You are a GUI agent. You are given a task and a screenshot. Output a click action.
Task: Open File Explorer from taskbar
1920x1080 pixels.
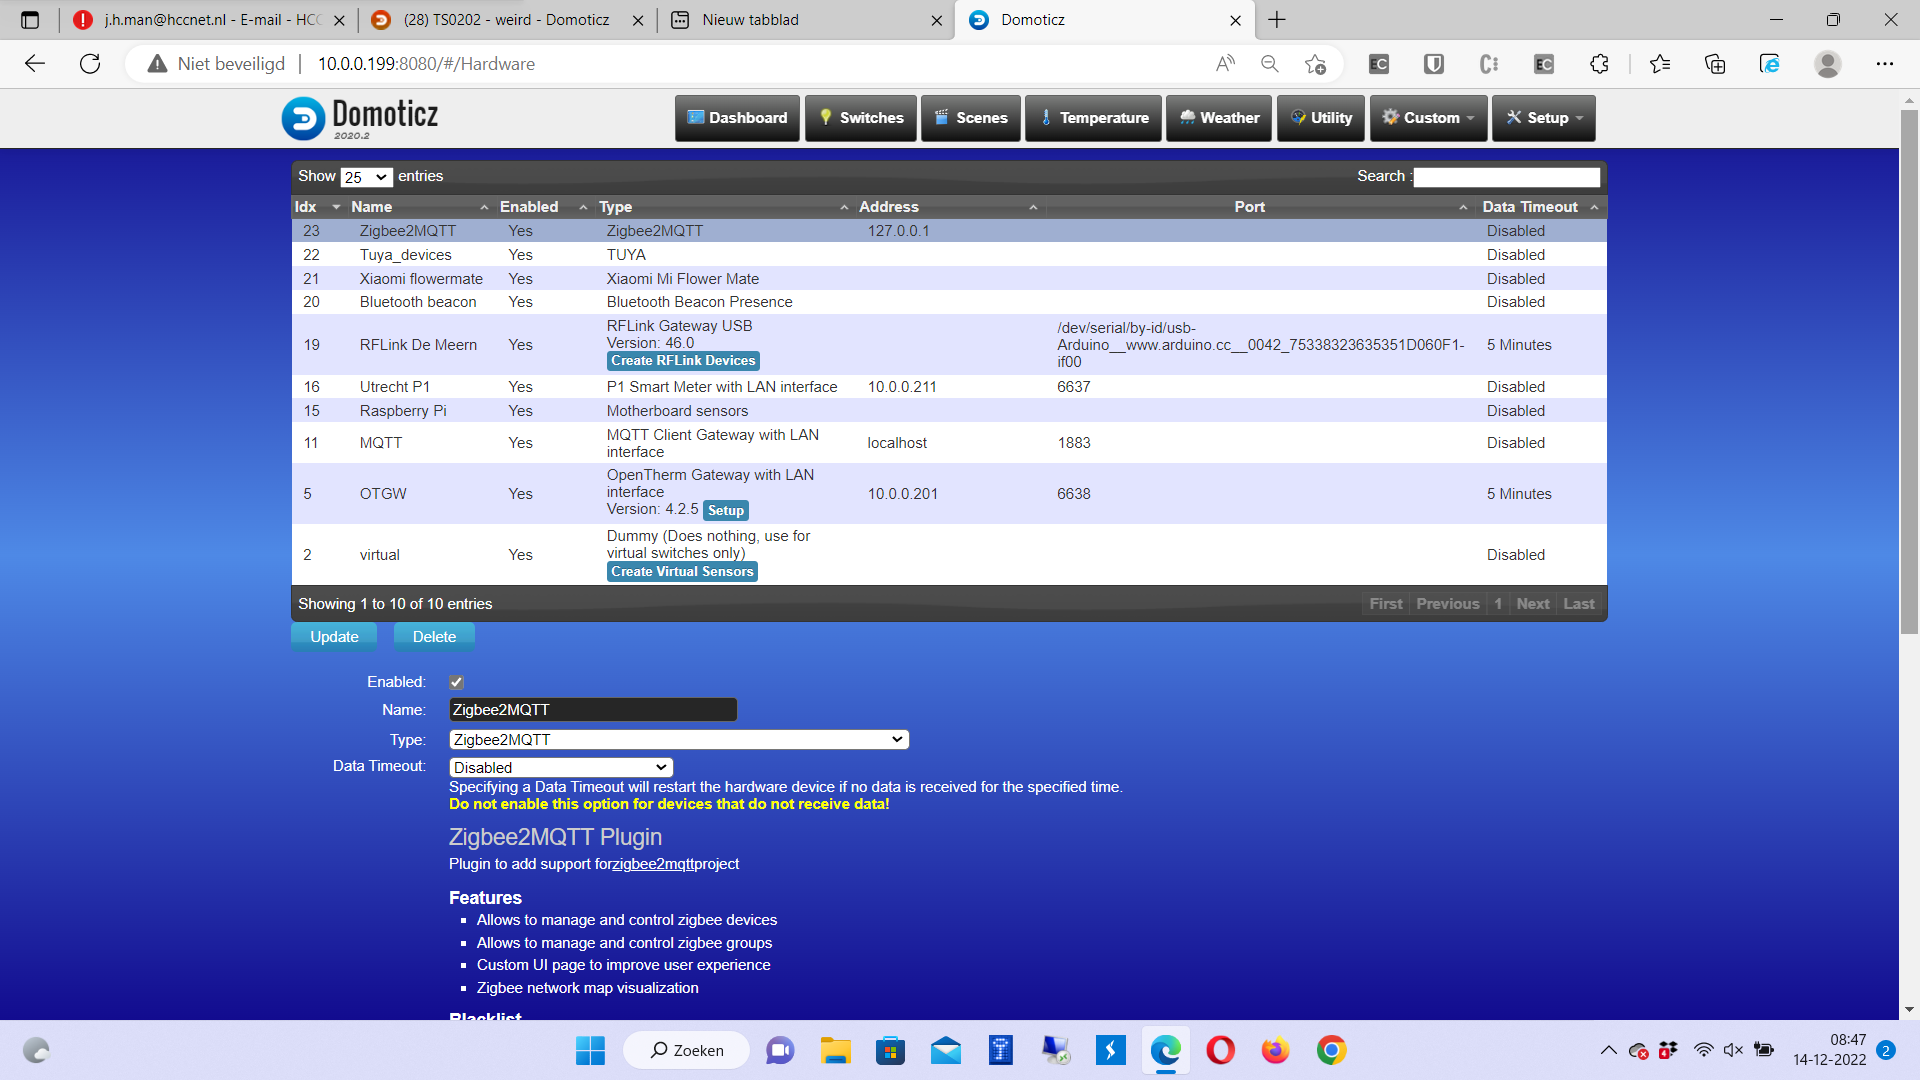point(835,1050)
